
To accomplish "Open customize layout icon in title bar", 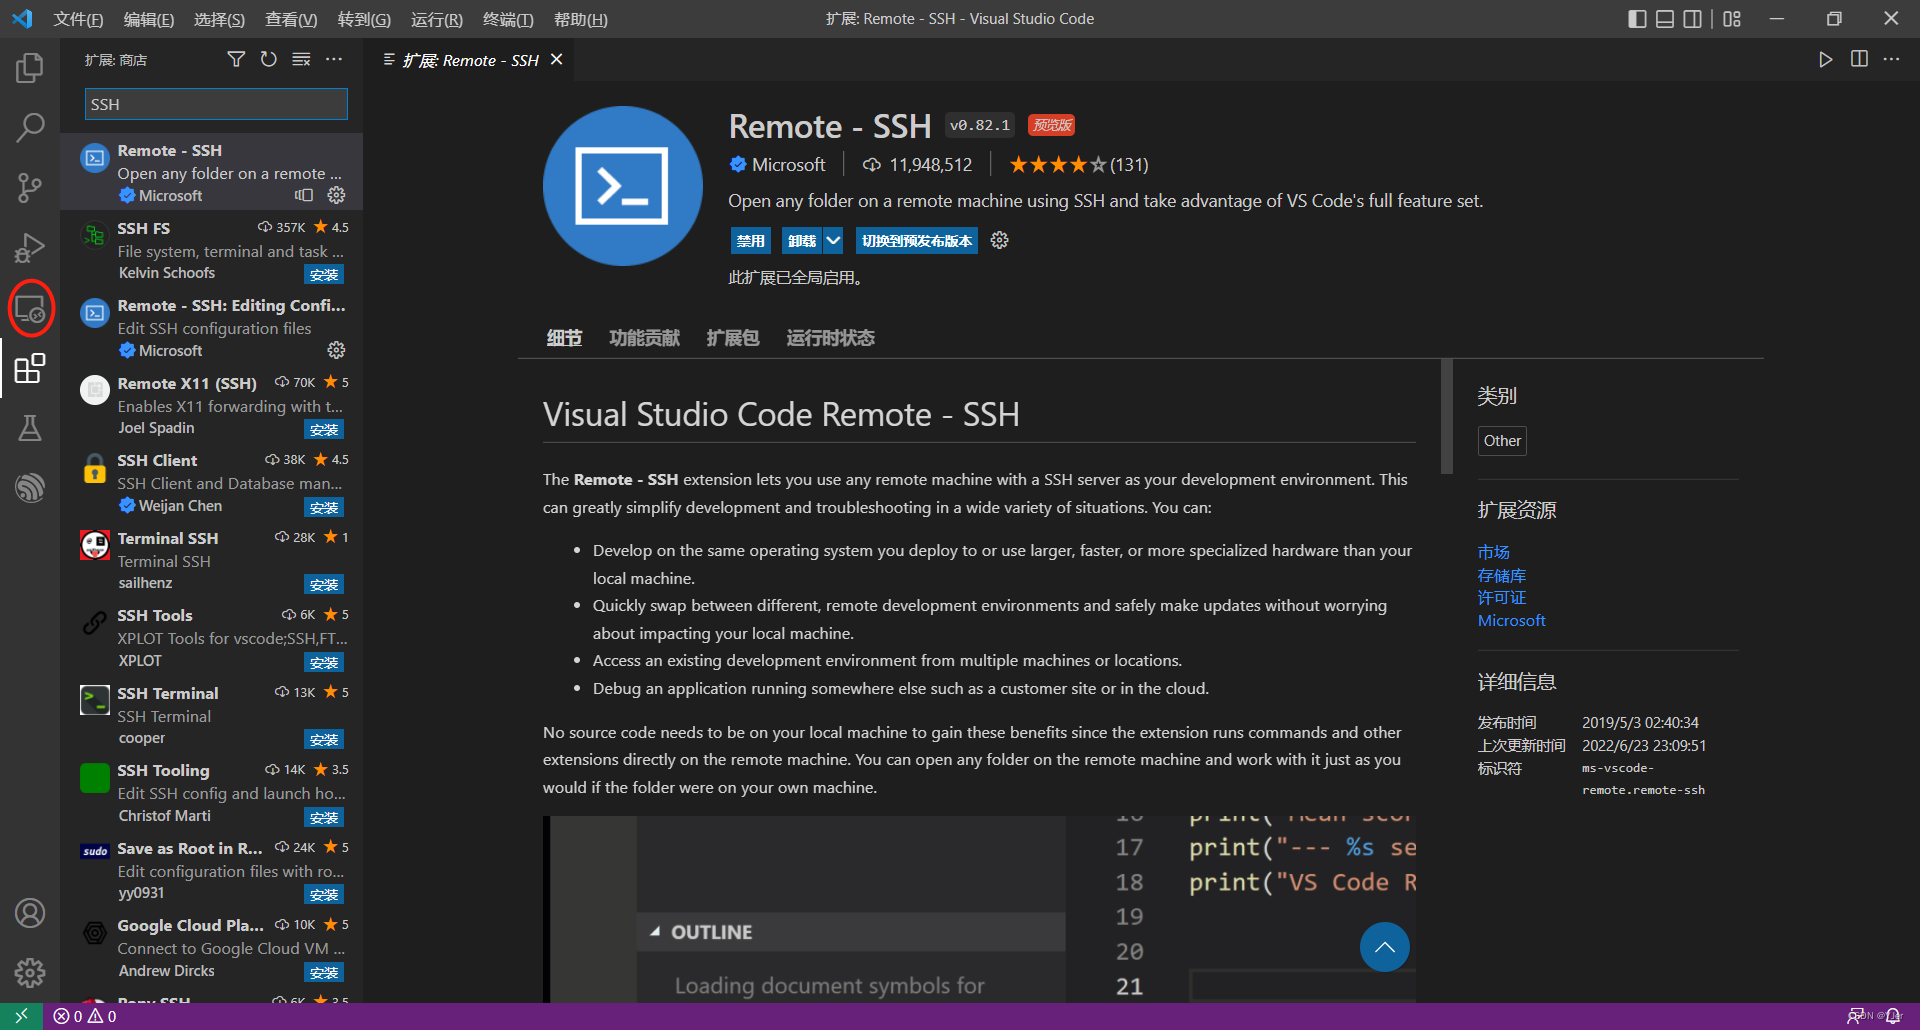I will click(x=1732, y=19).
